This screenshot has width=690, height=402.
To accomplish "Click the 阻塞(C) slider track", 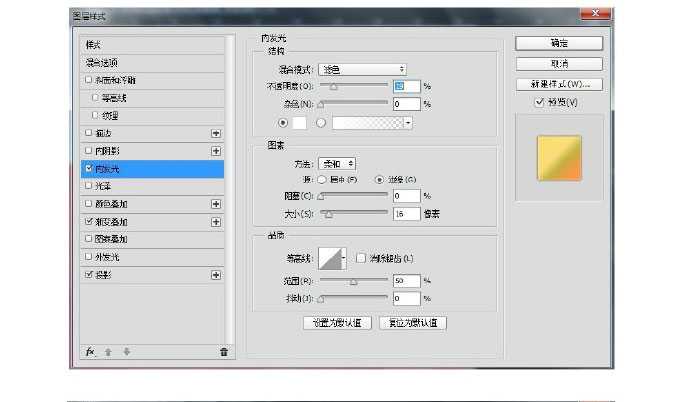I will pos(353,194).
